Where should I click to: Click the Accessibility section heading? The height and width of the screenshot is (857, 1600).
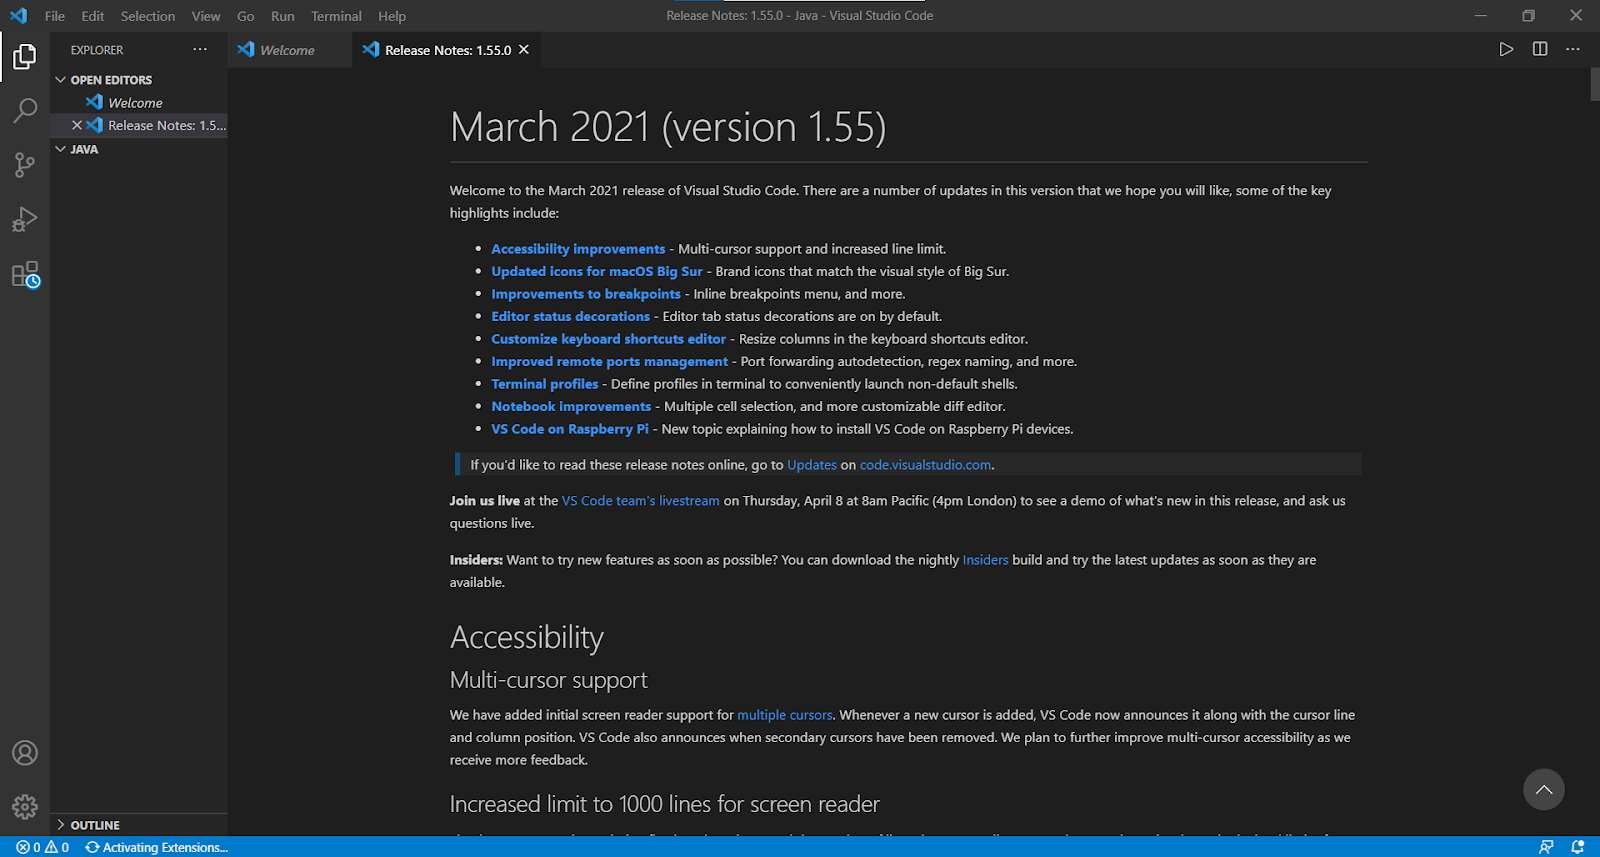[527, 637]
